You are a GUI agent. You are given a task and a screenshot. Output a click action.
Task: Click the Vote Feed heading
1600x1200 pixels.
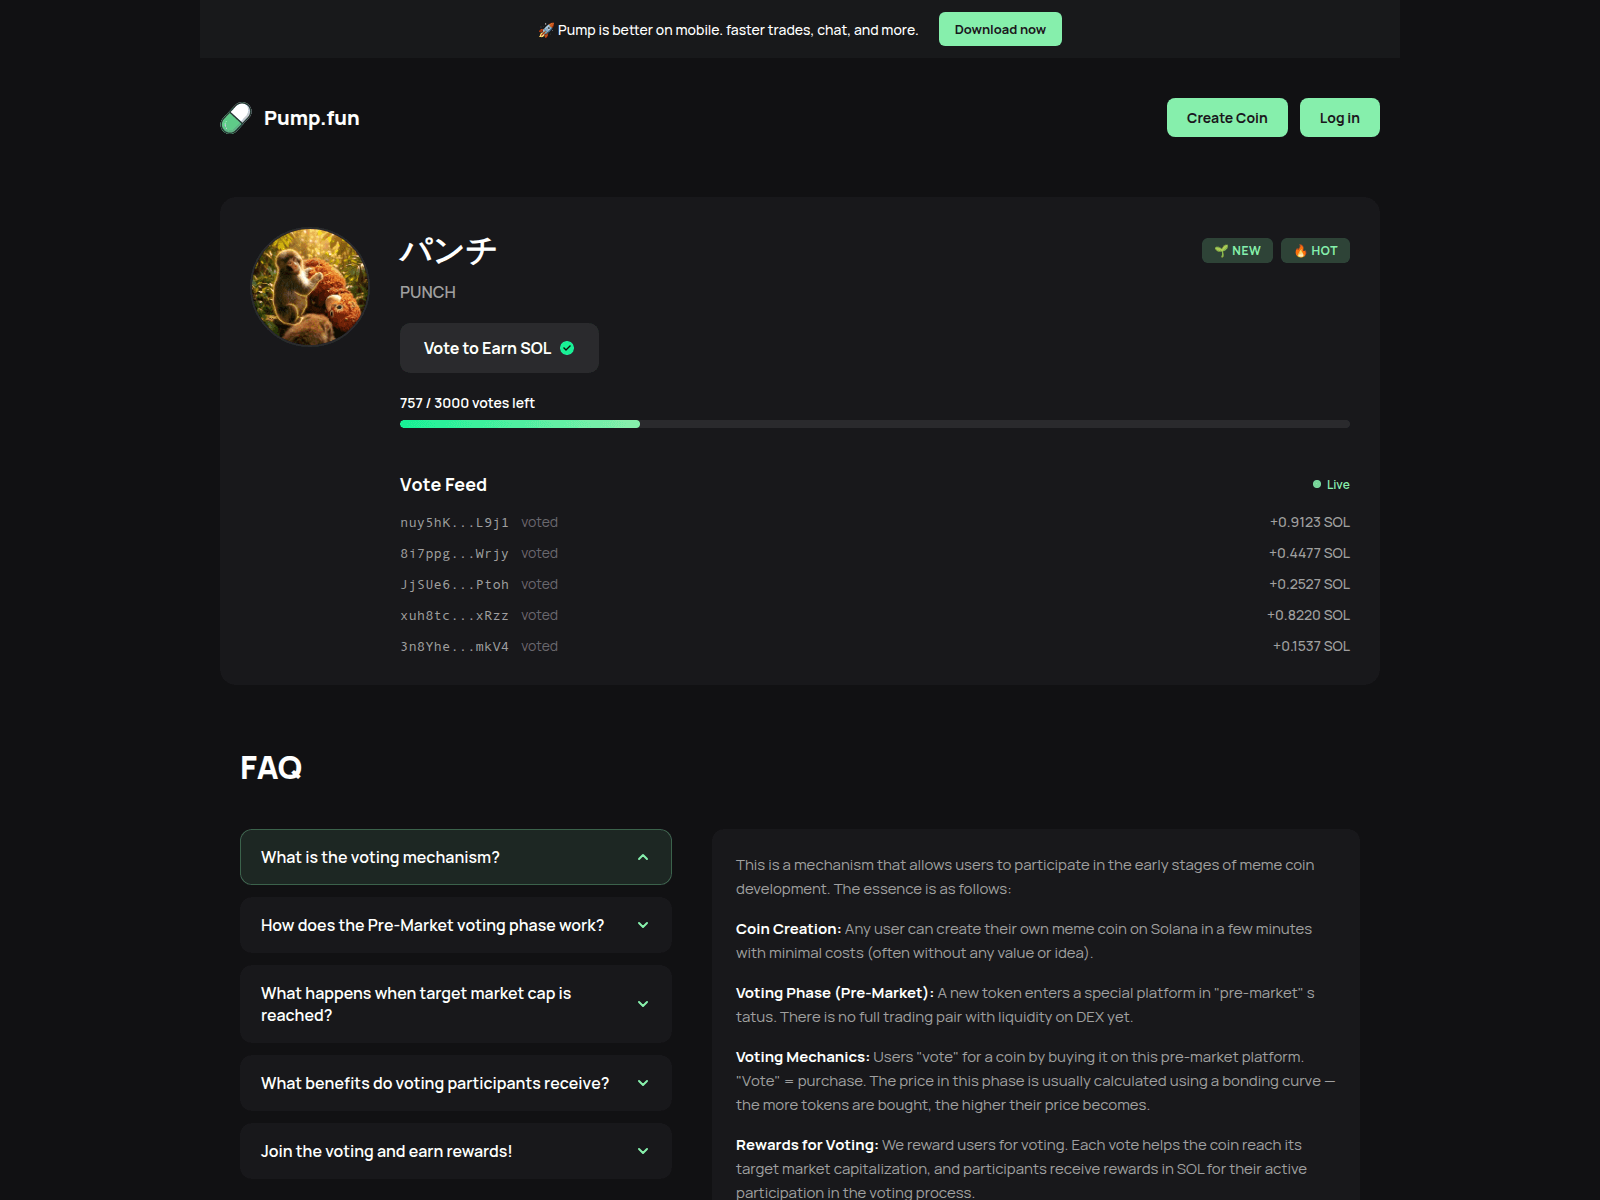(443, 485)
